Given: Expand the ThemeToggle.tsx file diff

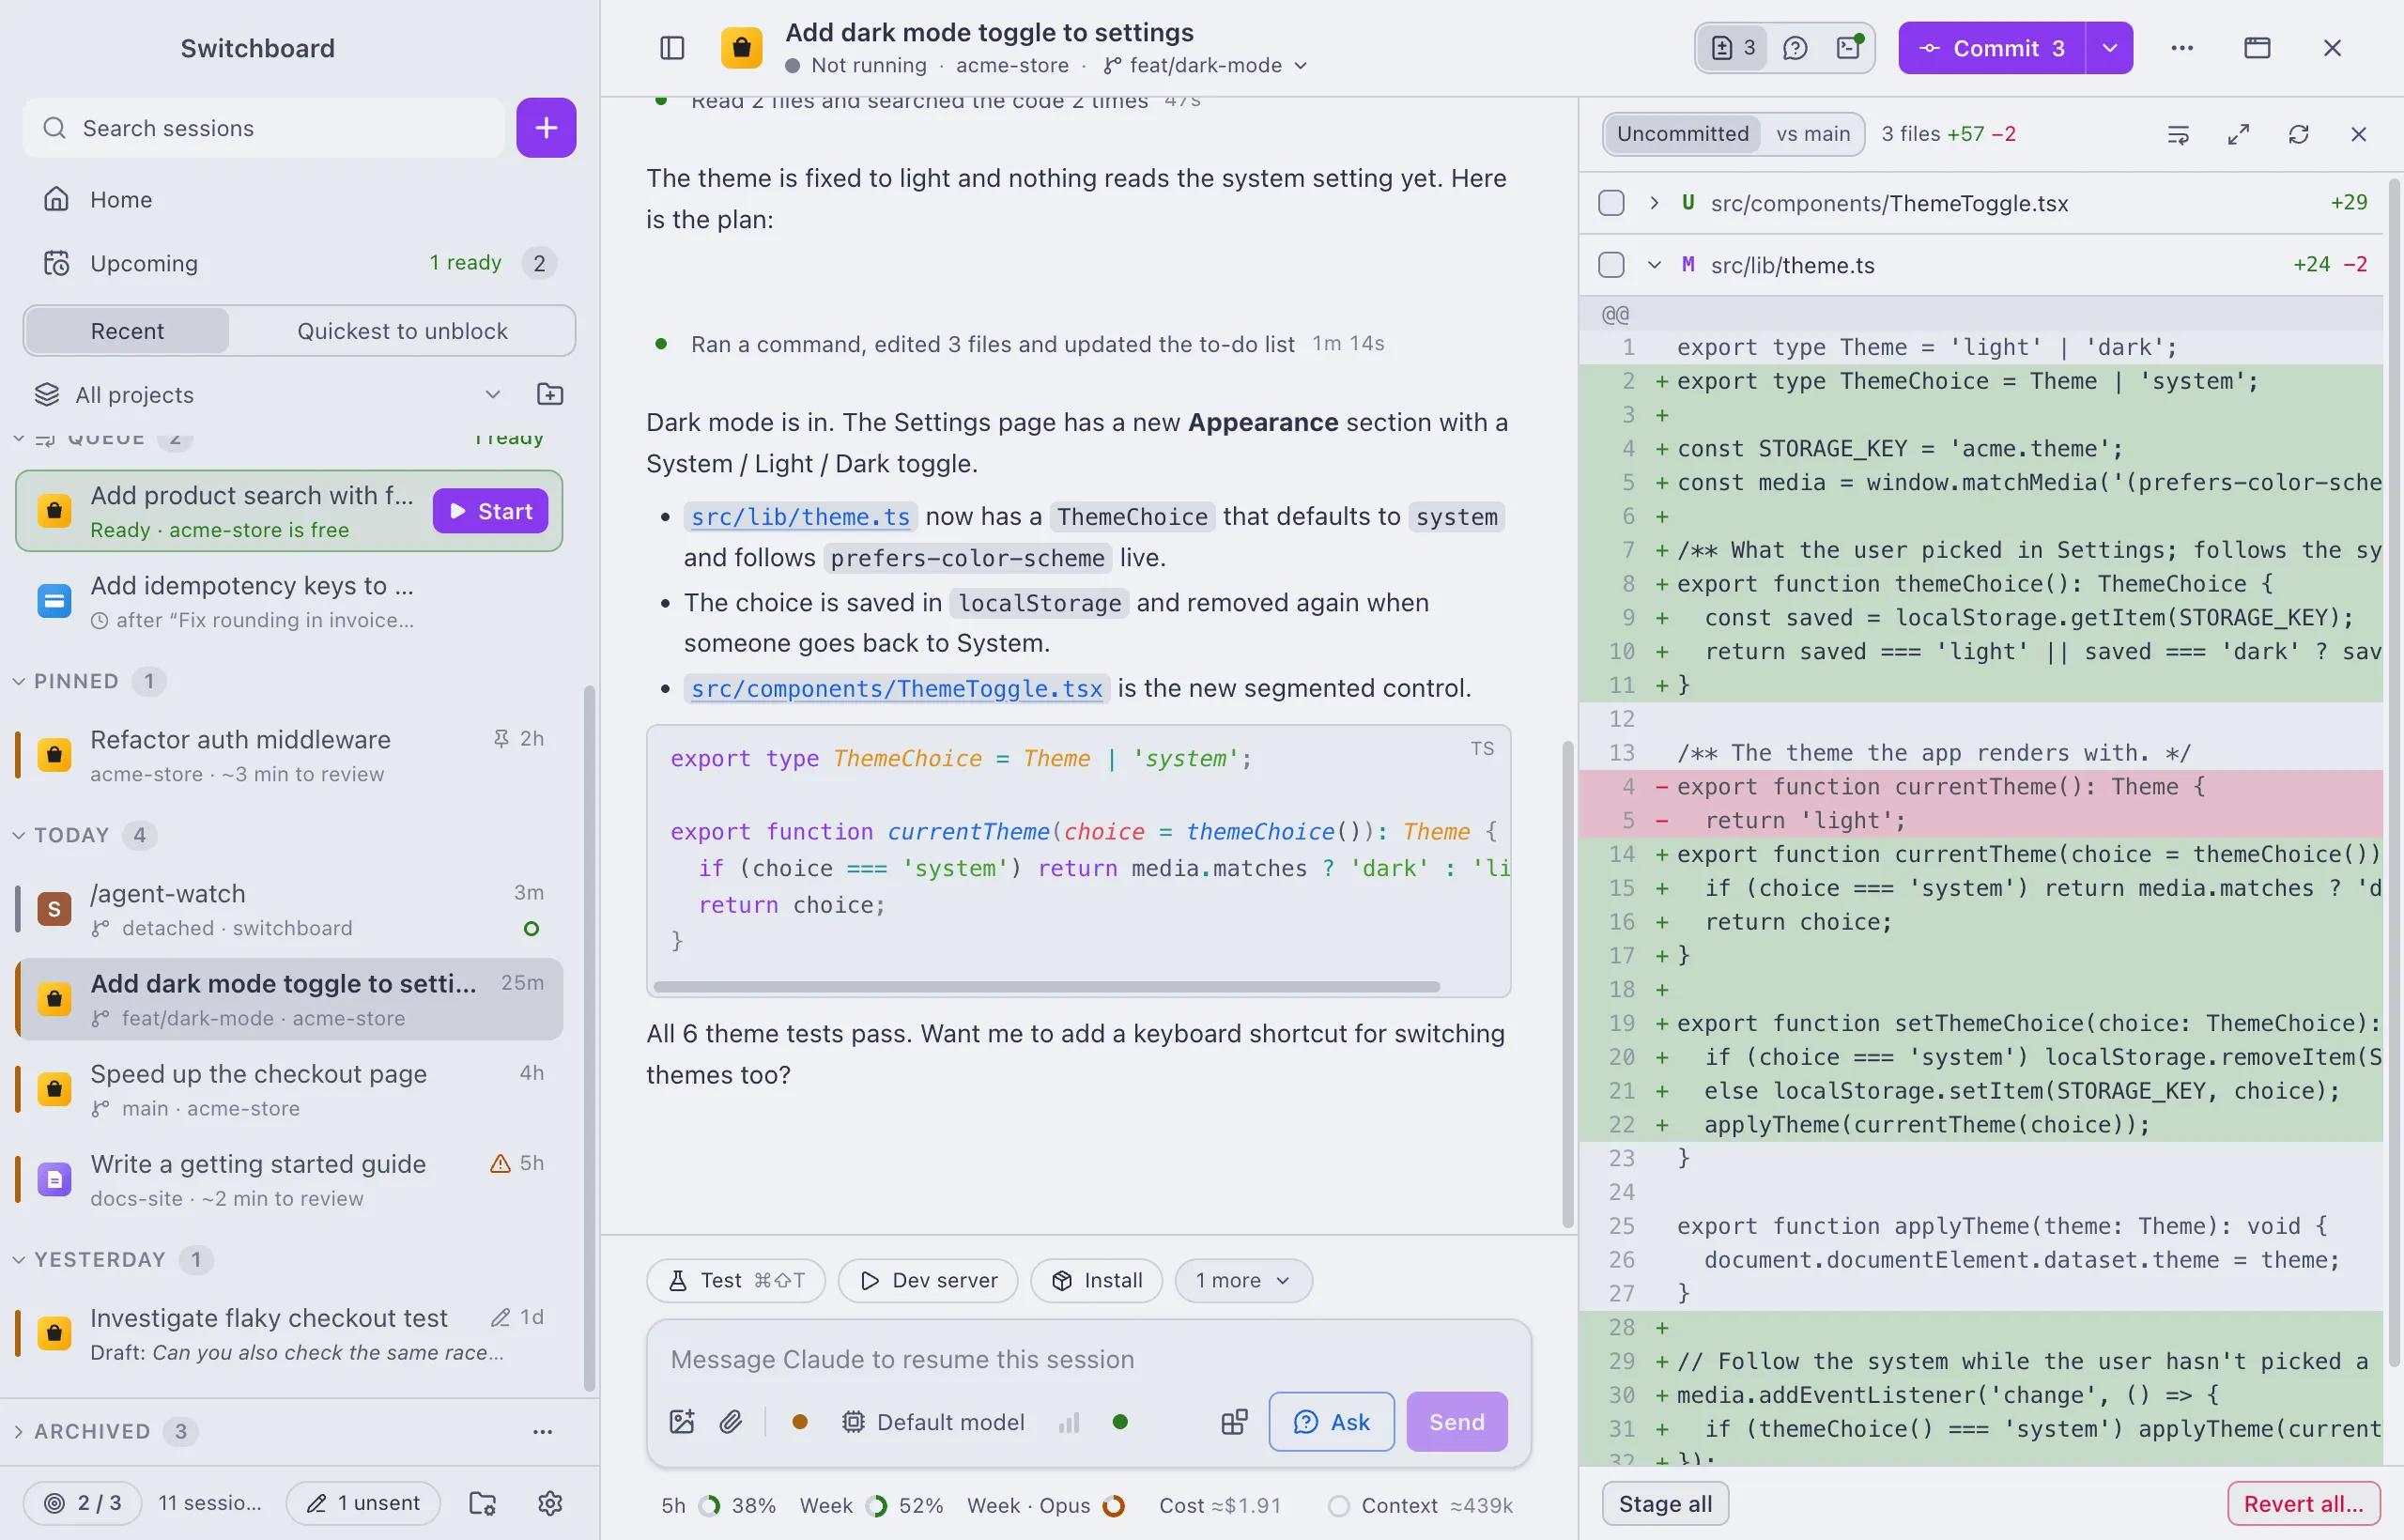Looking at the screenshot, I should point(1654,203).
